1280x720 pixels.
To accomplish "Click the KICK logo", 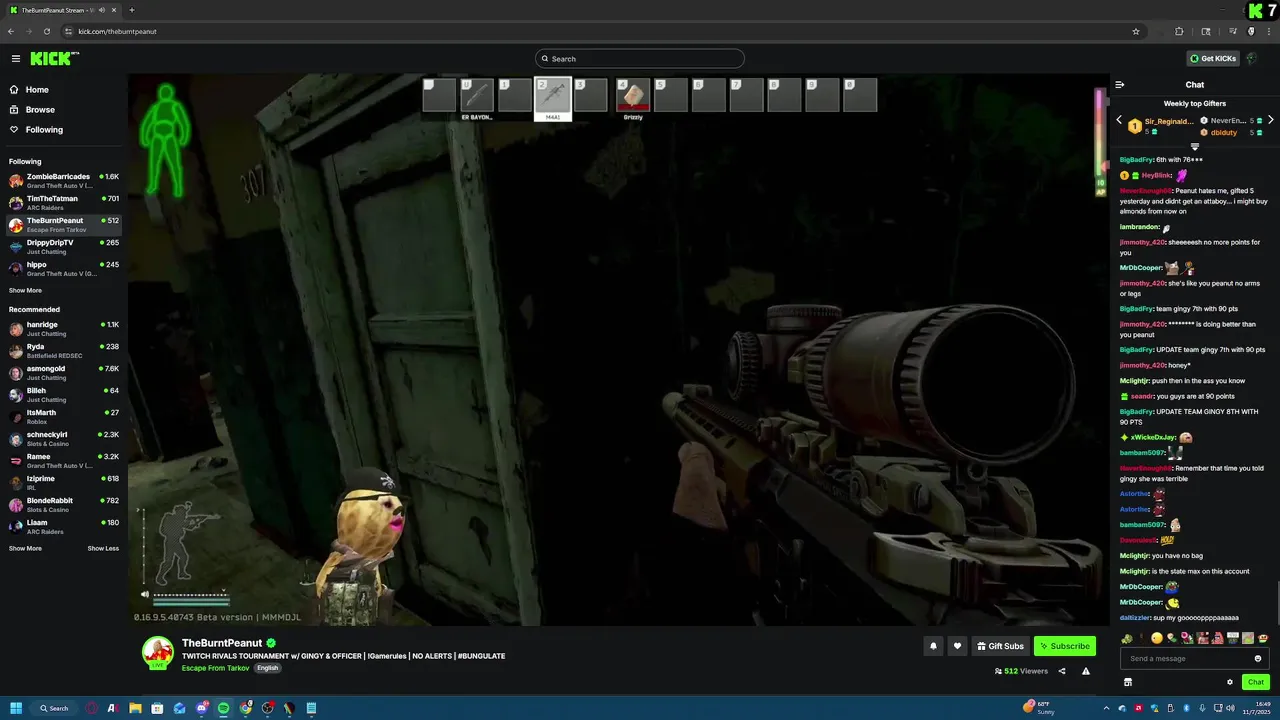I will (x=52, y=58).
